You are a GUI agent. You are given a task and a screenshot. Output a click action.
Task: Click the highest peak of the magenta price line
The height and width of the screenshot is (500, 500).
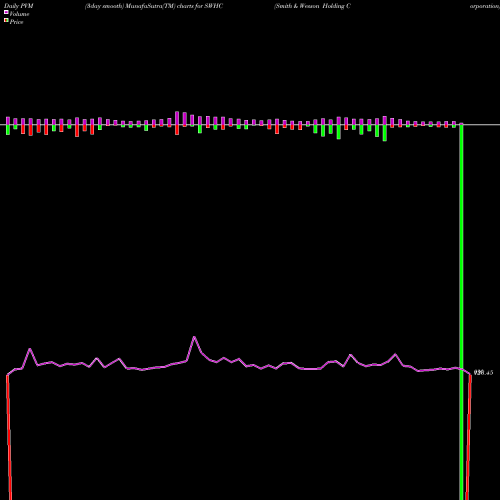[x=194, y=337]
